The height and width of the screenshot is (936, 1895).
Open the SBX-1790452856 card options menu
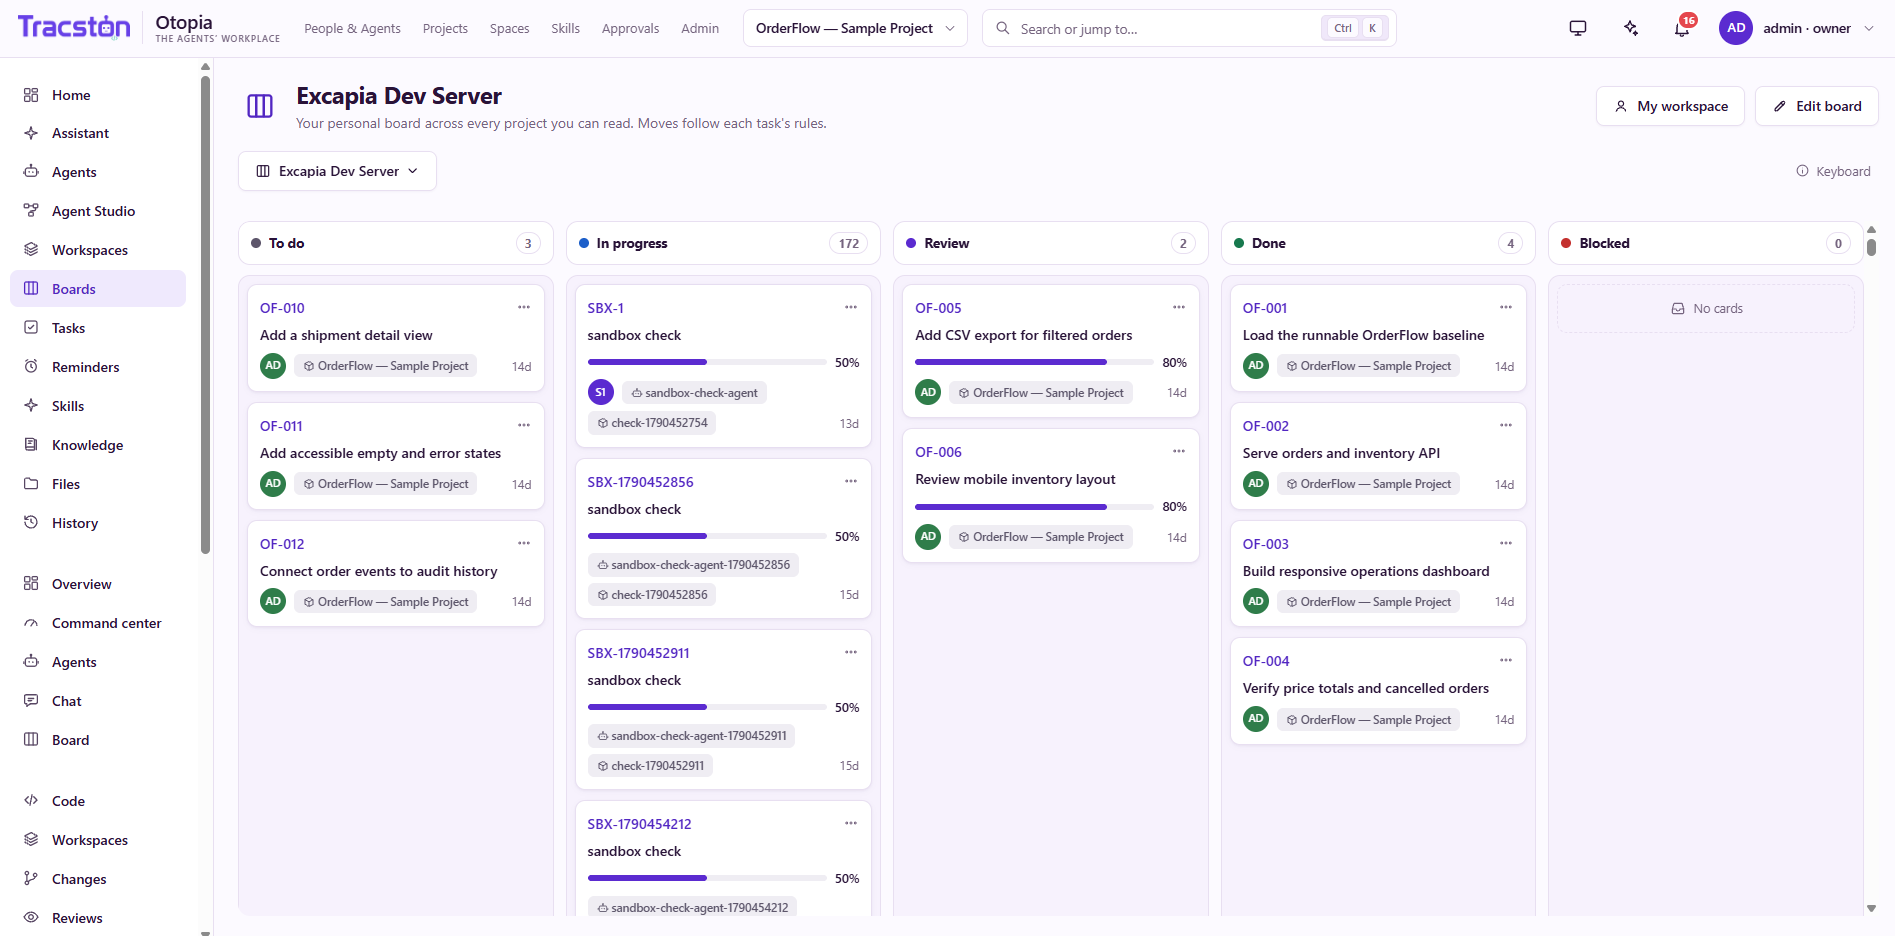(x=851, y=481)
